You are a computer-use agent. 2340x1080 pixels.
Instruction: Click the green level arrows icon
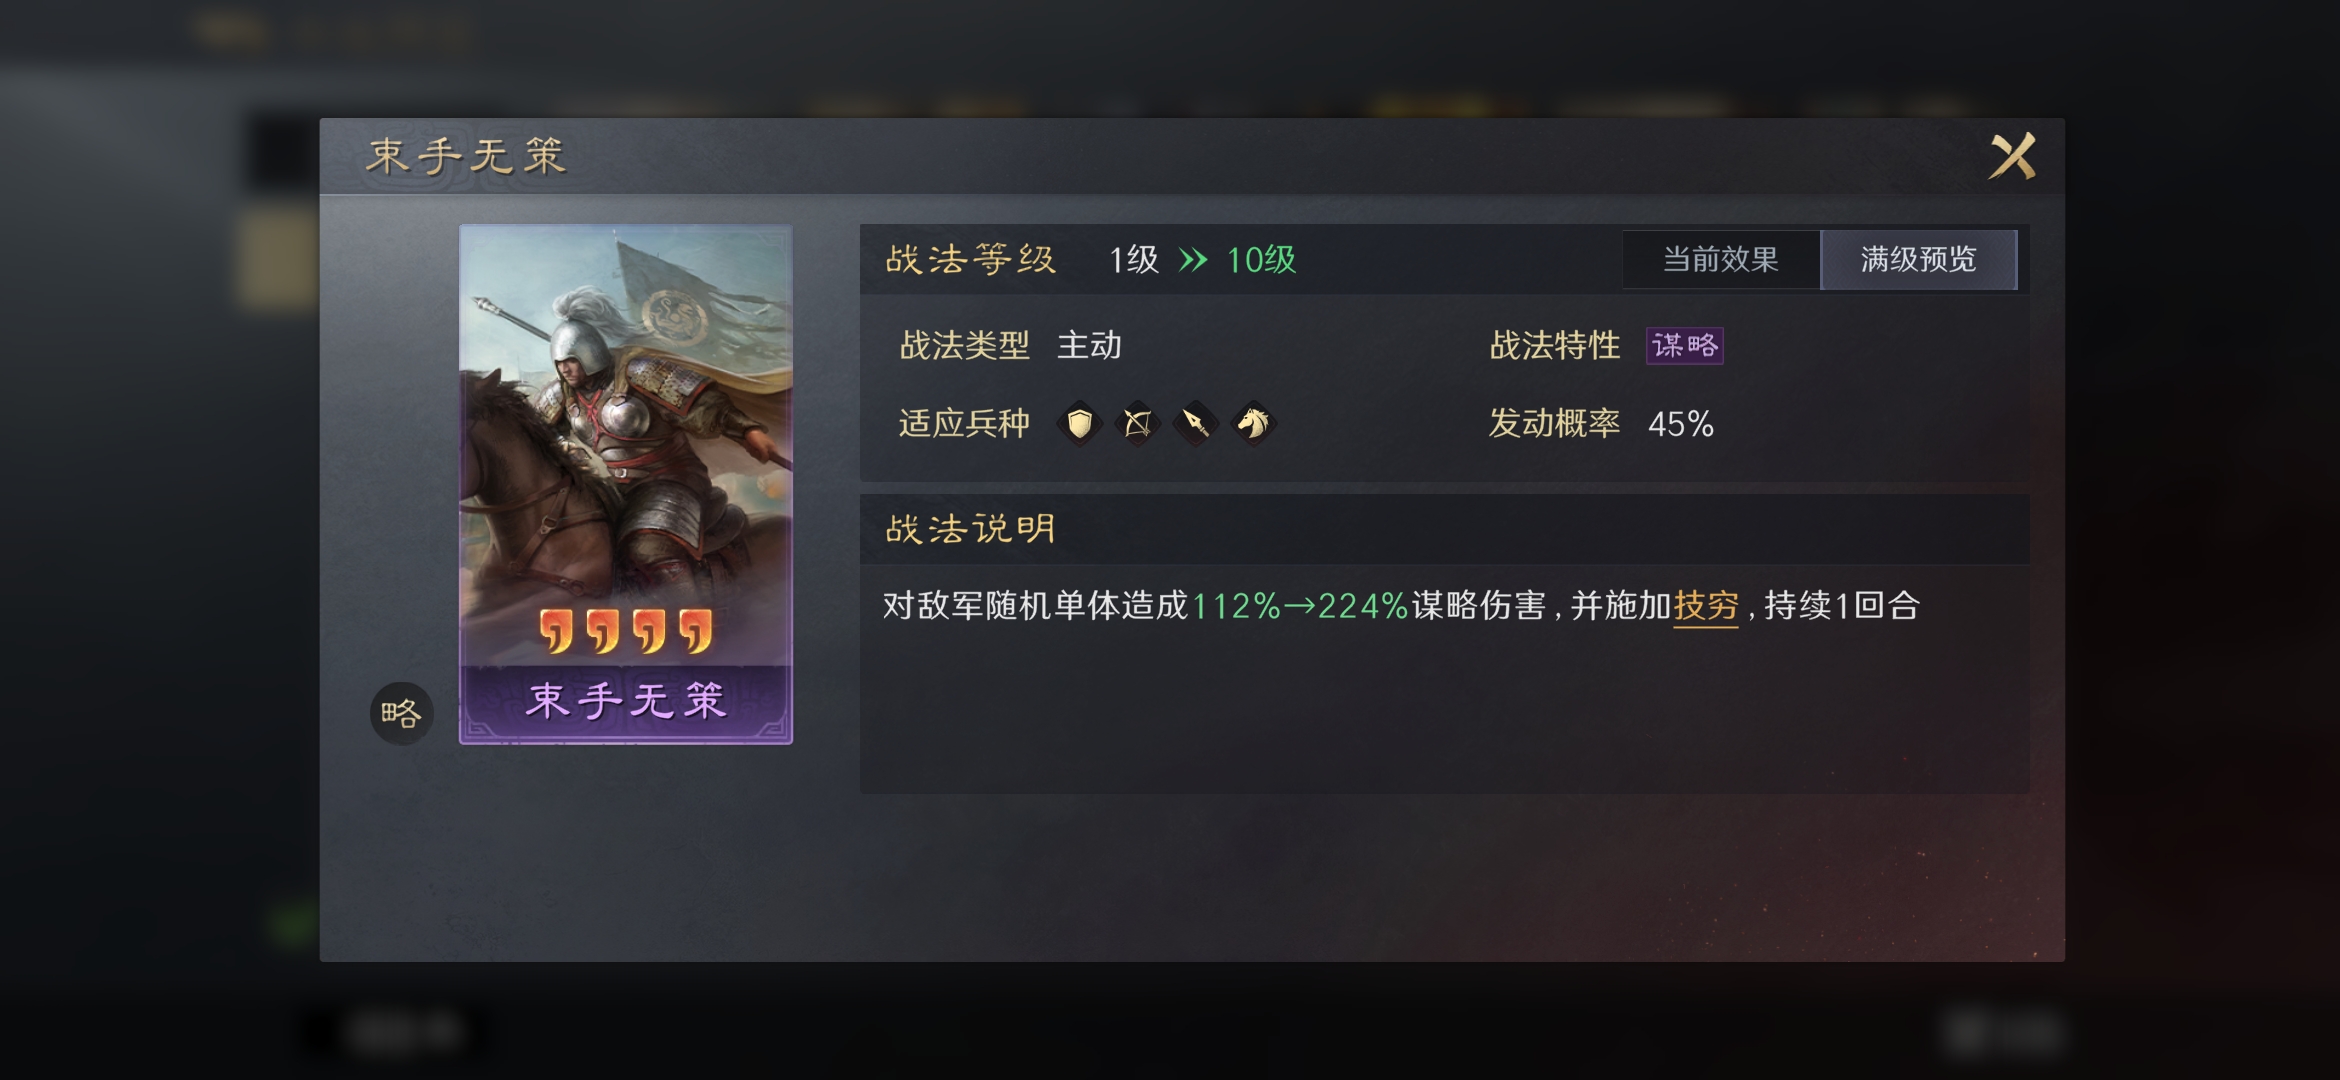(x=1193, y=261)
